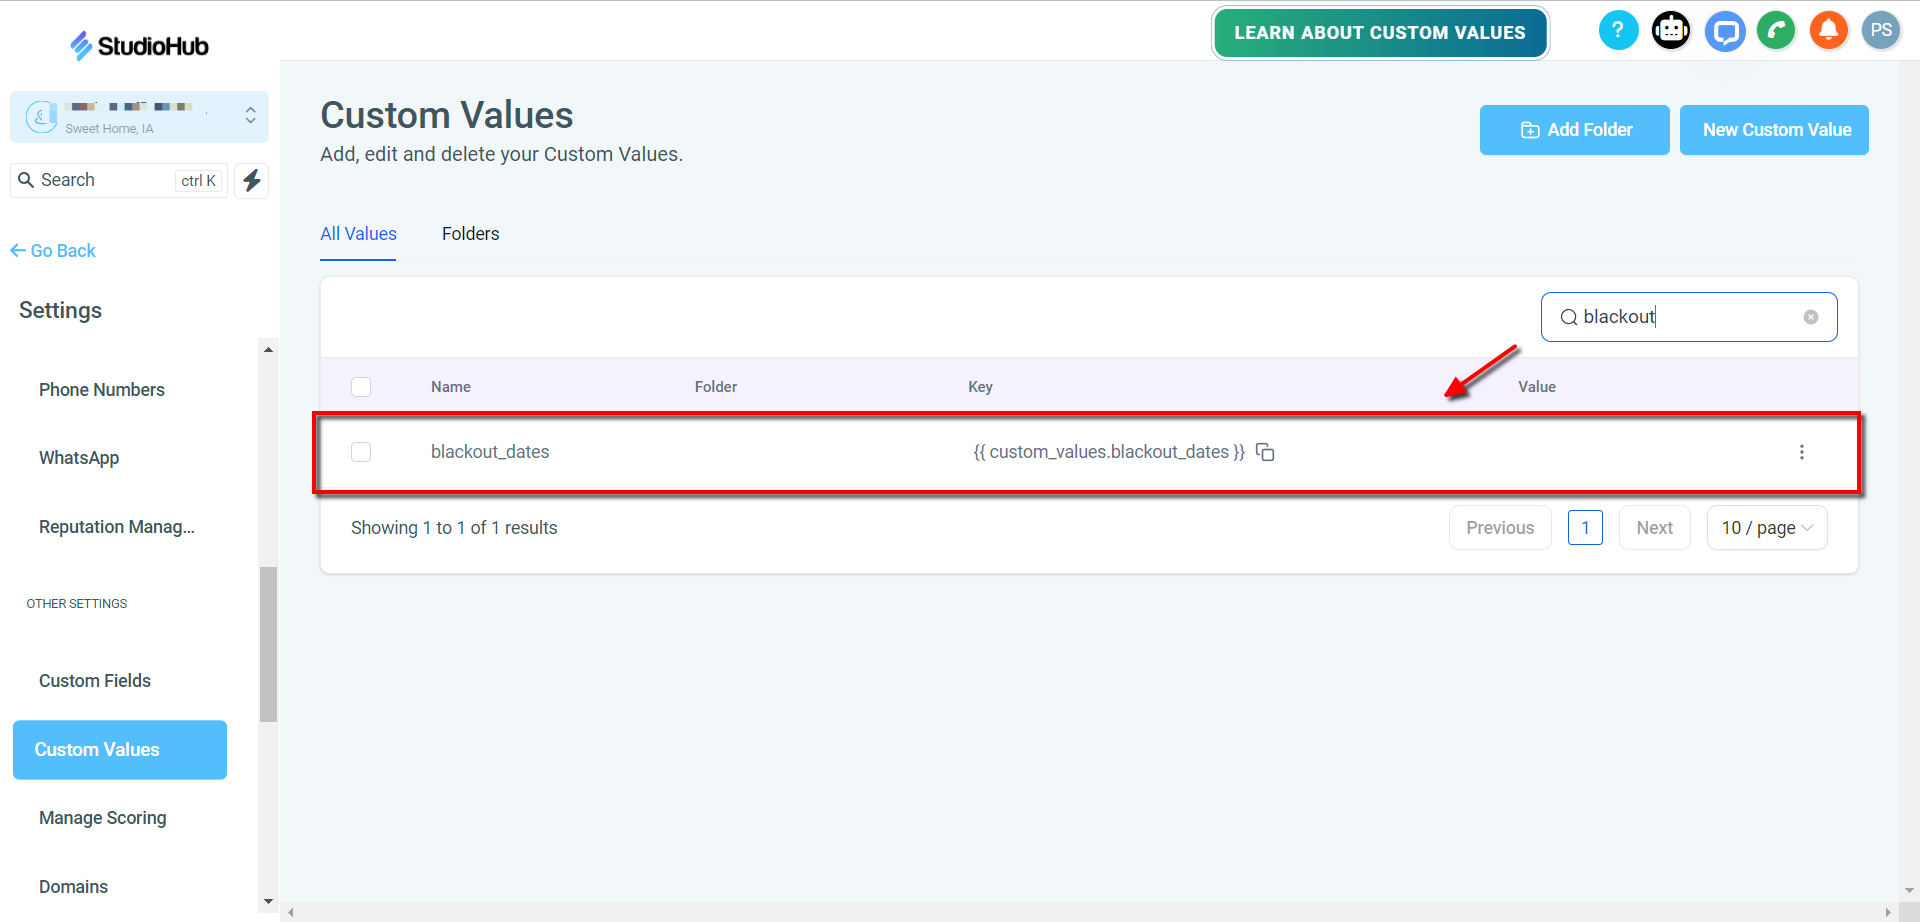
Task: Select Custom Values in sidebar
Action: coord(120,750)
